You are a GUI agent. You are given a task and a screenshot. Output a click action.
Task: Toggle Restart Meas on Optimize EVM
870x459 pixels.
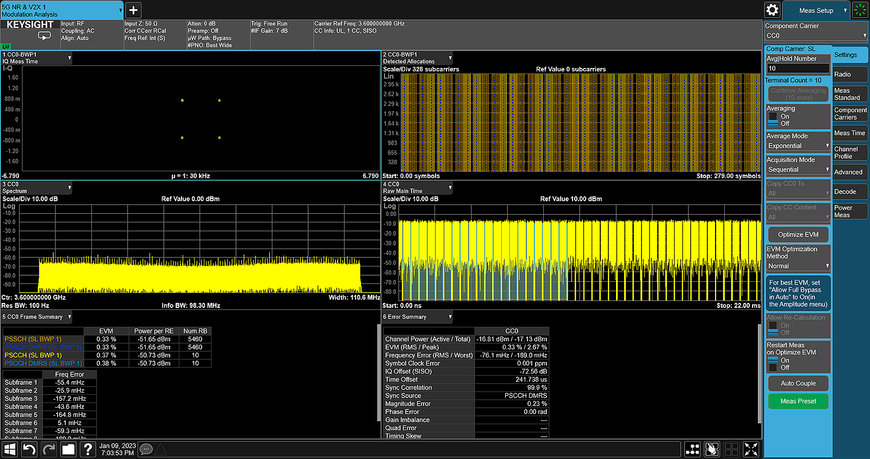[773, 364]
